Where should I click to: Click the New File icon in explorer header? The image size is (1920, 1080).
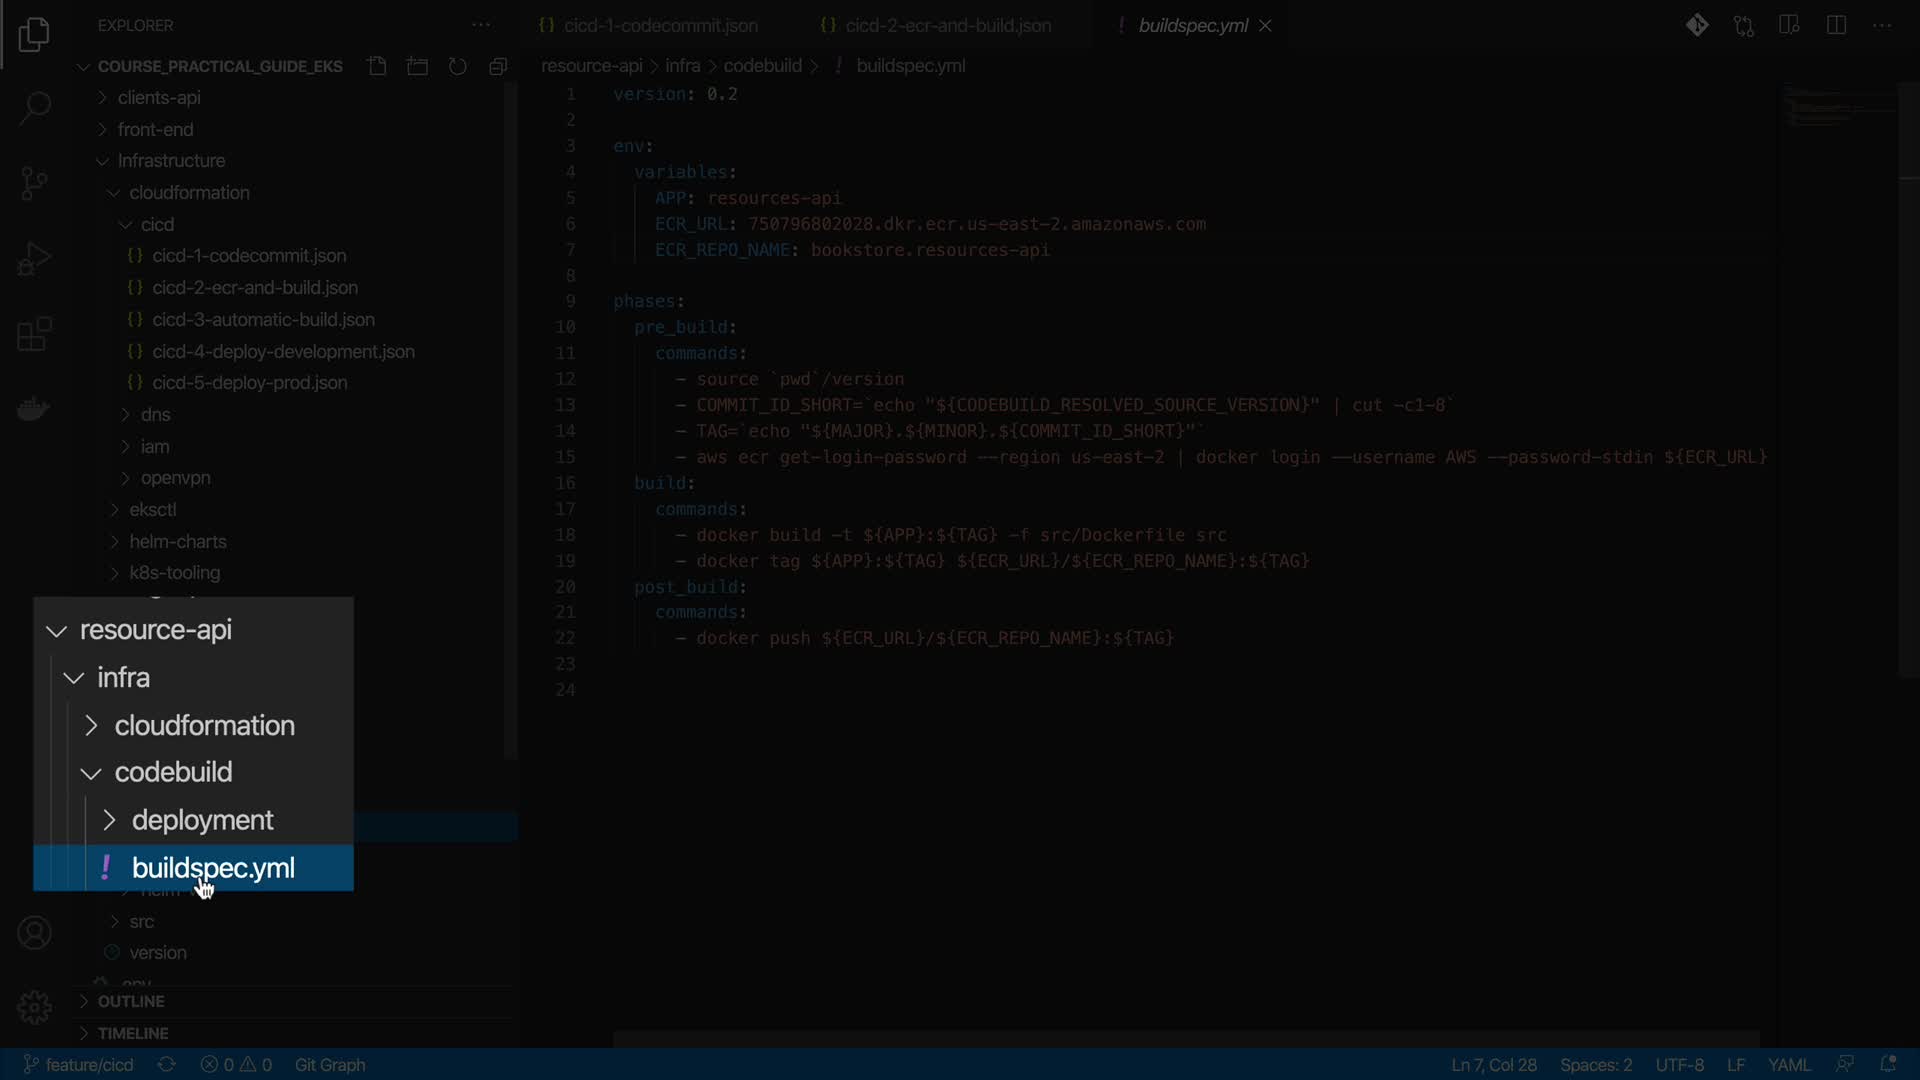click(377, 66)
